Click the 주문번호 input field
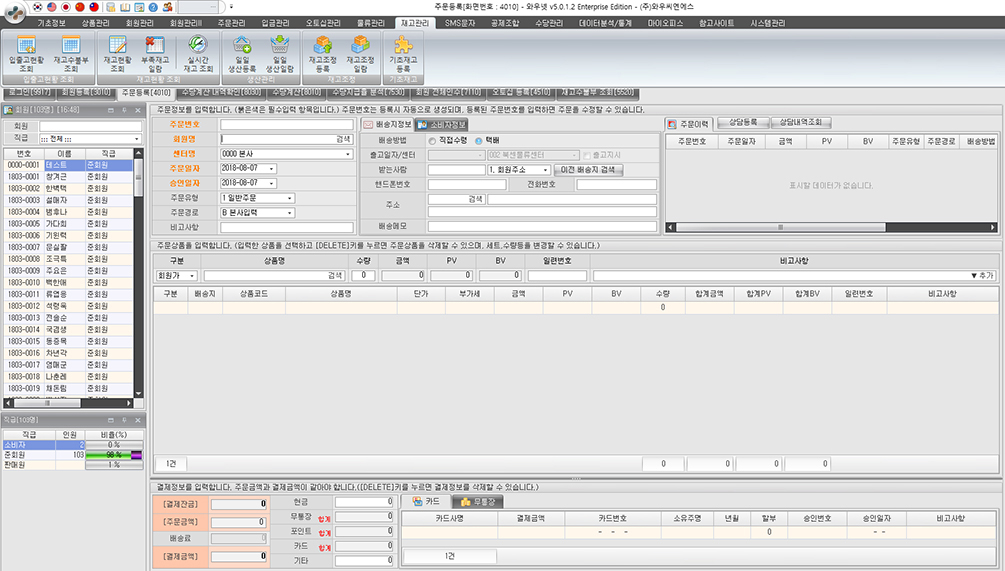Screen dimensions: 1005x571 [x=287, y=124]
